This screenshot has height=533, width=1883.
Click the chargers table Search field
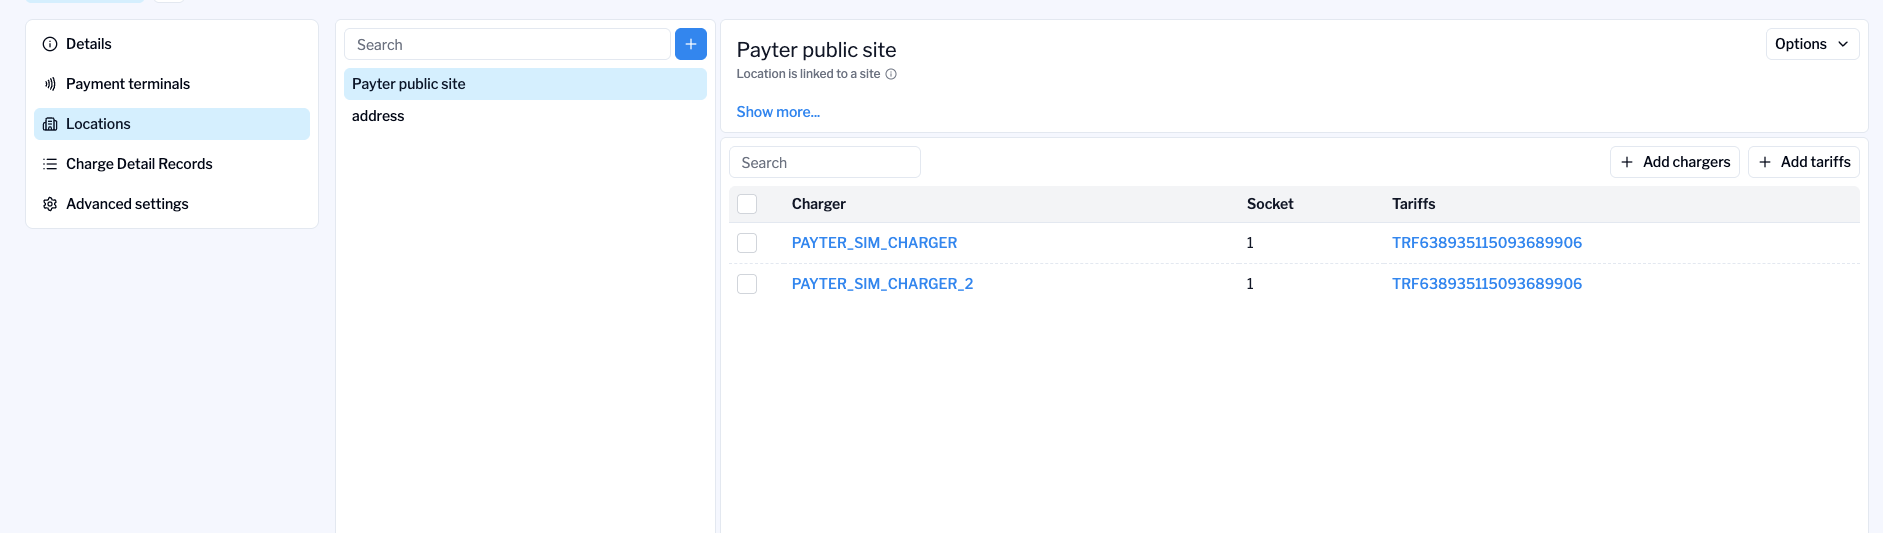[825, 163]
